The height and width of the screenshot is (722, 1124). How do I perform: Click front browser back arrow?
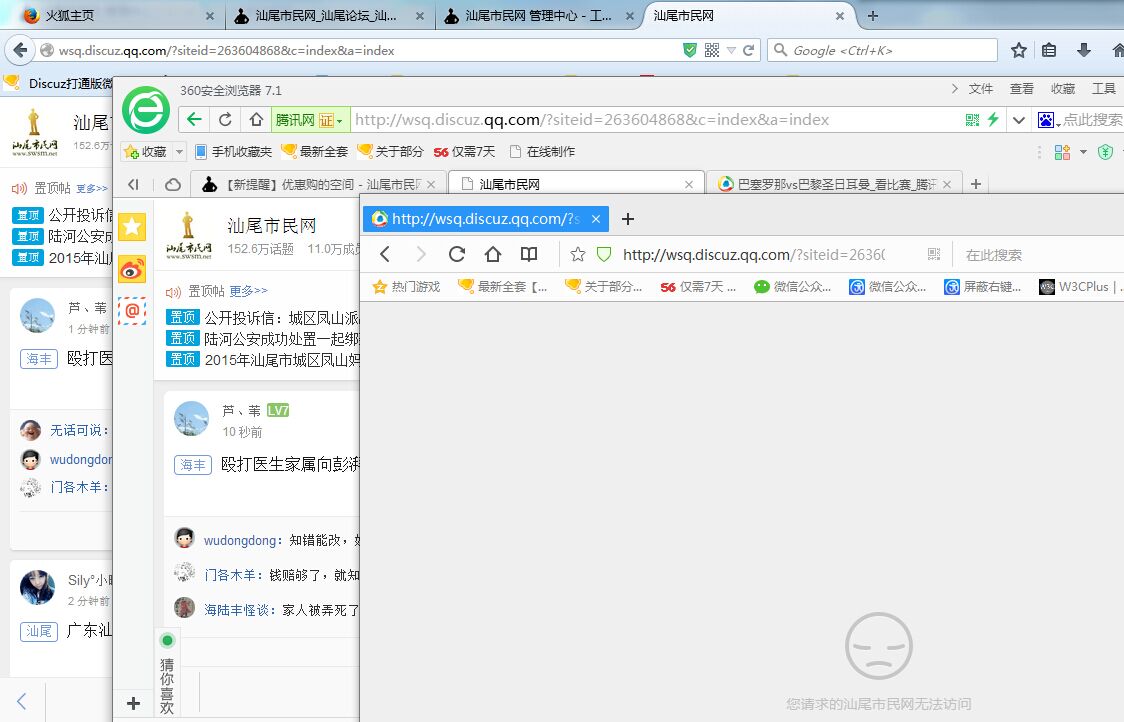[x=385, y=255]
